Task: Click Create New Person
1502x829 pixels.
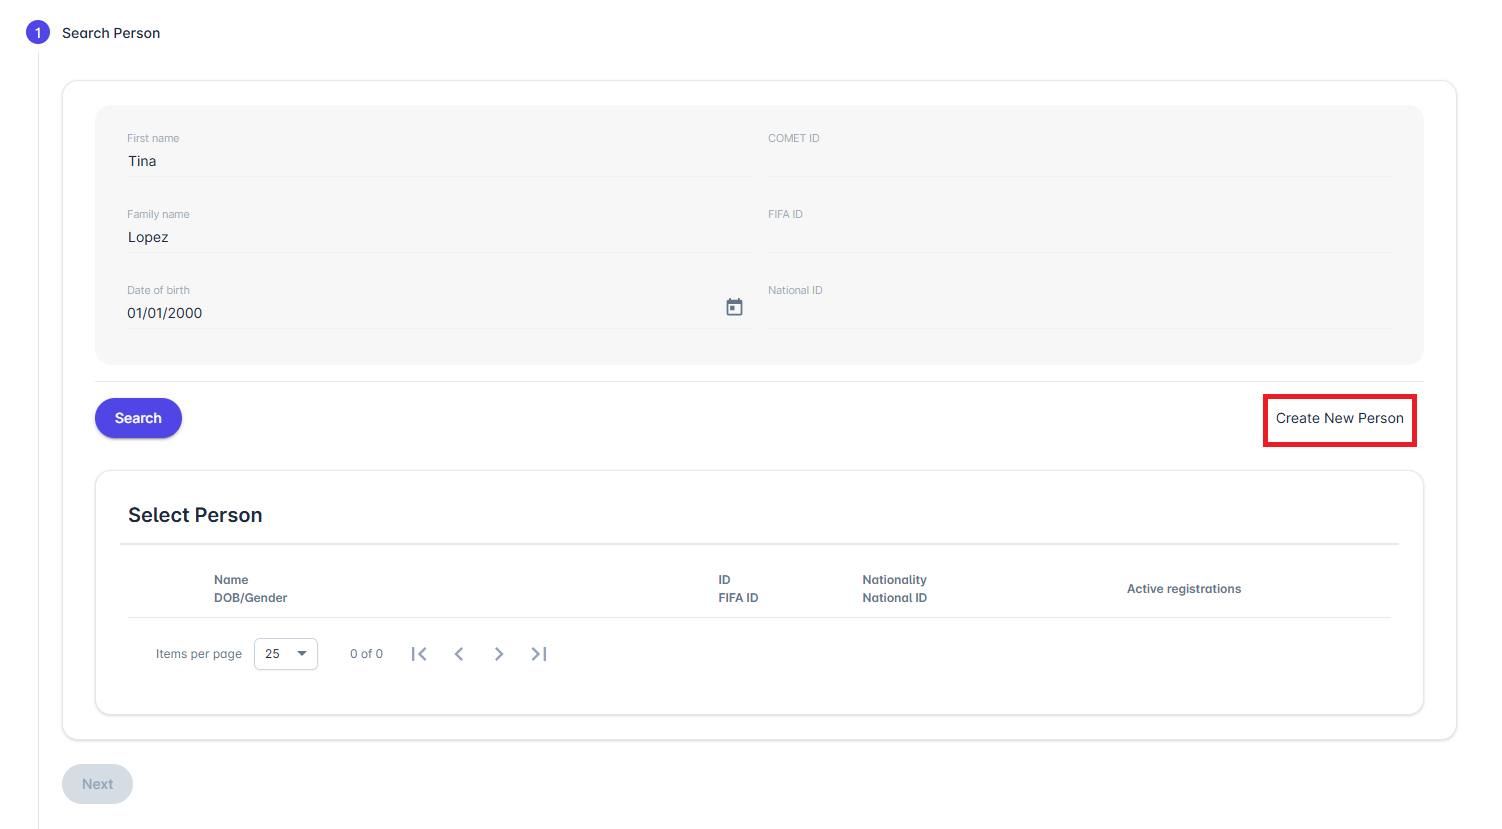Action: click(x=1339, y=419)
